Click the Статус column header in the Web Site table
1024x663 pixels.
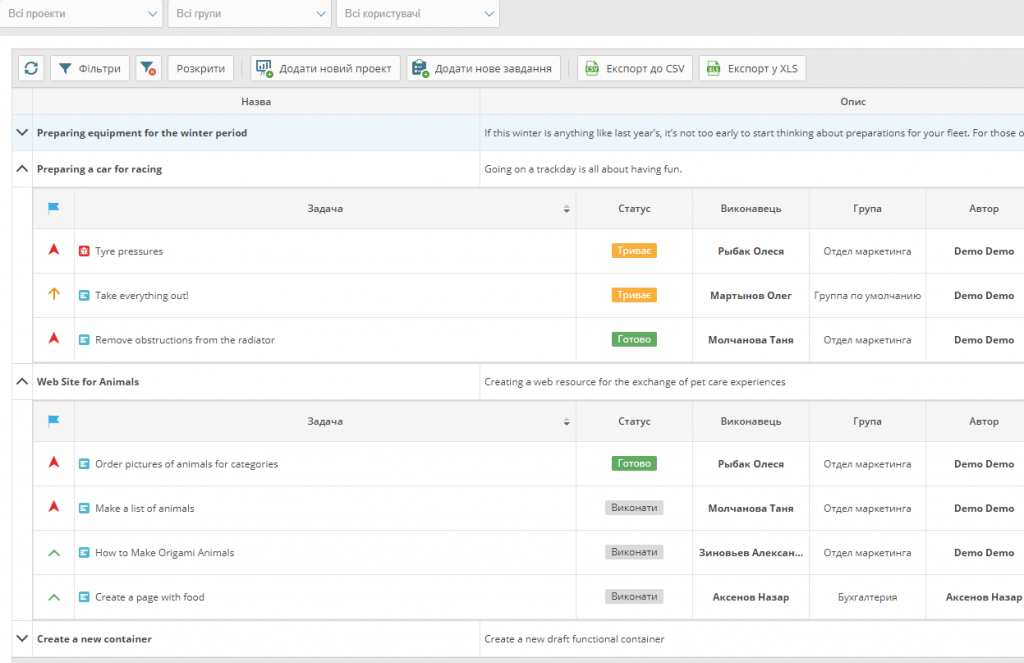tap(634, 421)
